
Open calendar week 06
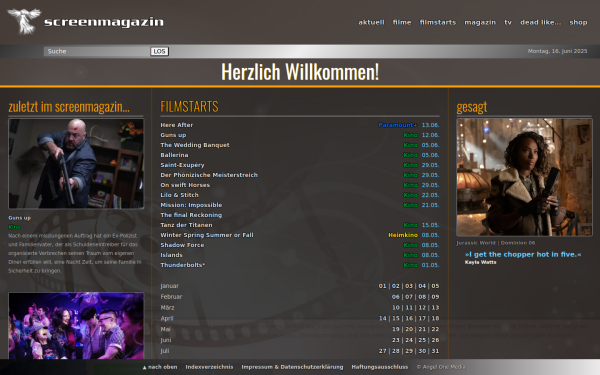click(x=396, y=297)
